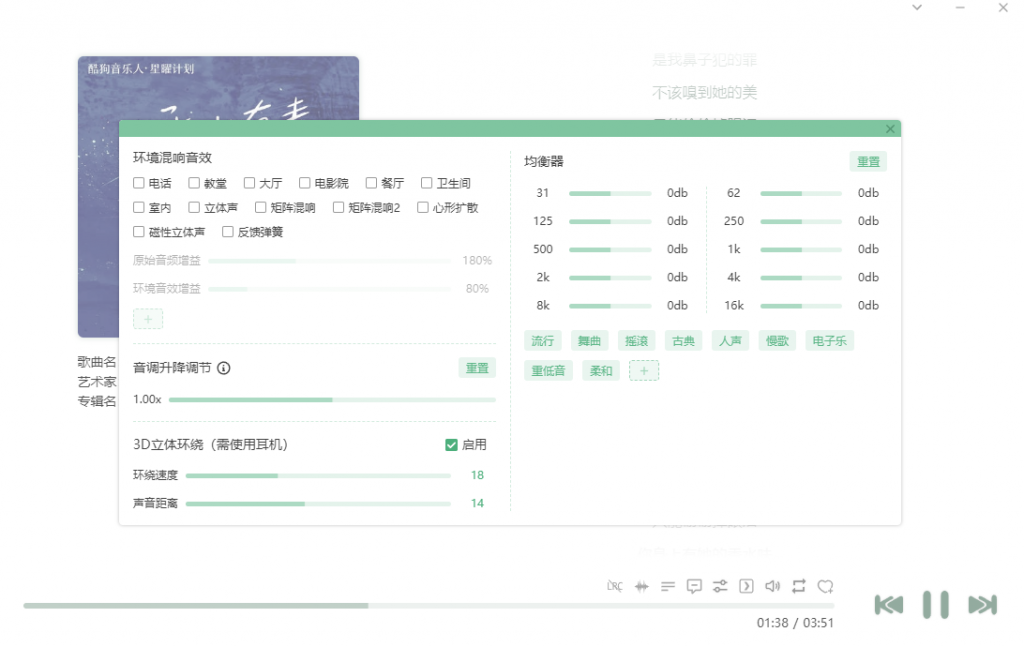This screenshot has height=647, width=1024.
Task: Enable the 电影院 reverb checkbox
Action: (304, 182)
